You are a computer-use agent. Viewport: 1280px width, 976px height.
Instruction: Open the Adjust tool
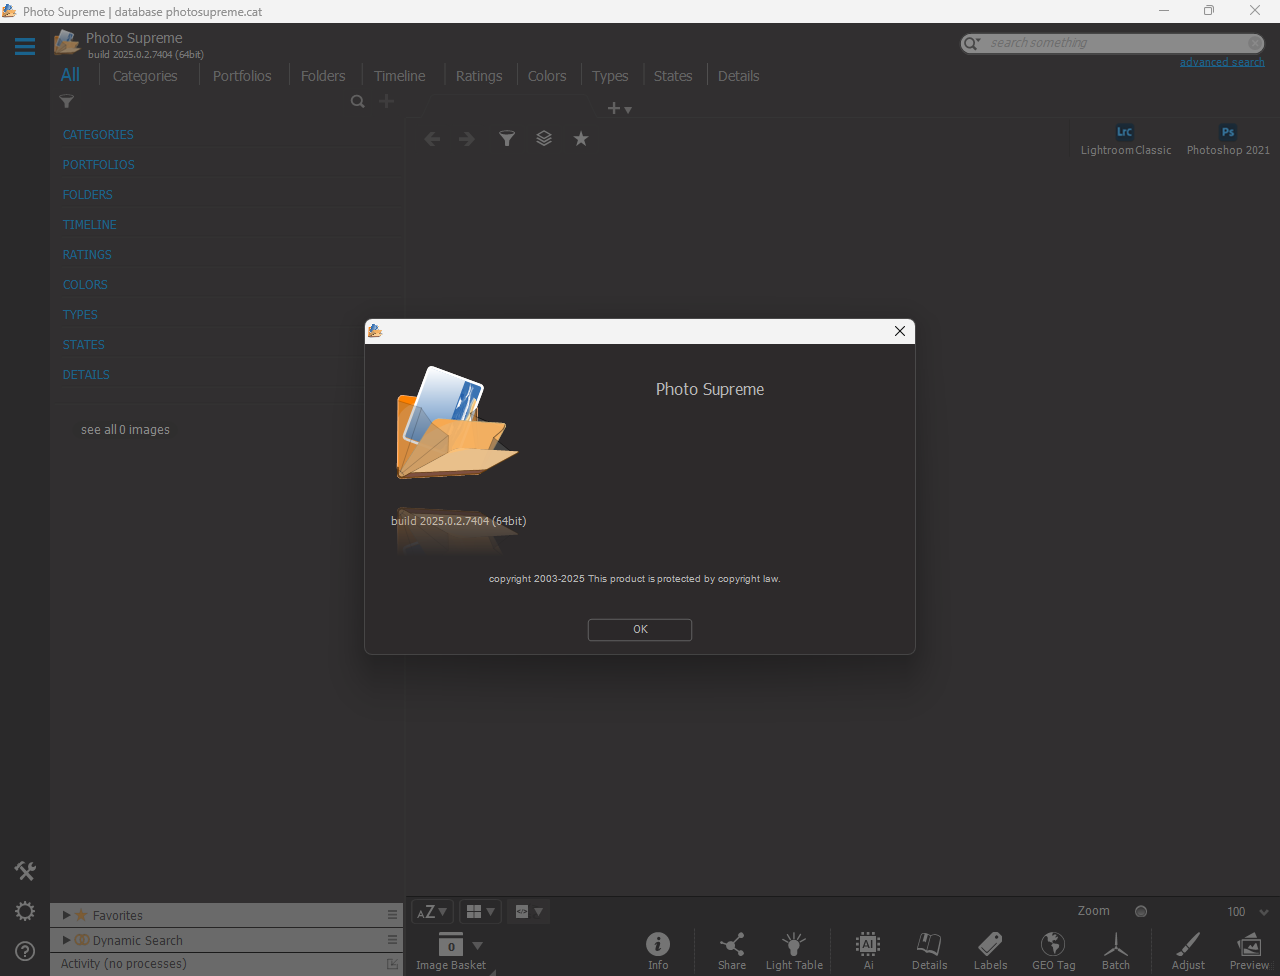1188,951
